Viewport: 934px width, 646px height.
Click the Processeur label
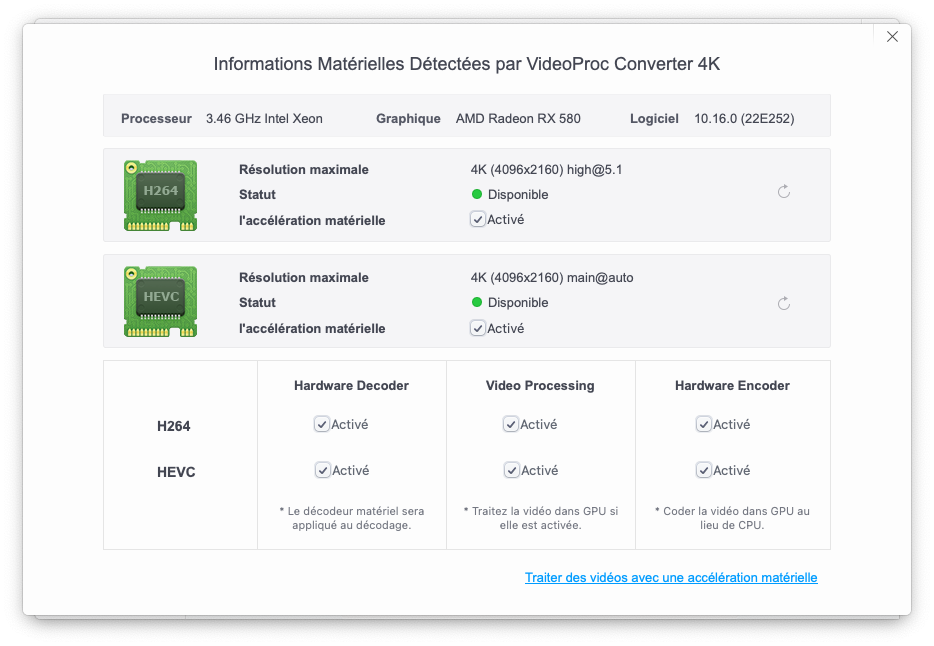point(156,118)
